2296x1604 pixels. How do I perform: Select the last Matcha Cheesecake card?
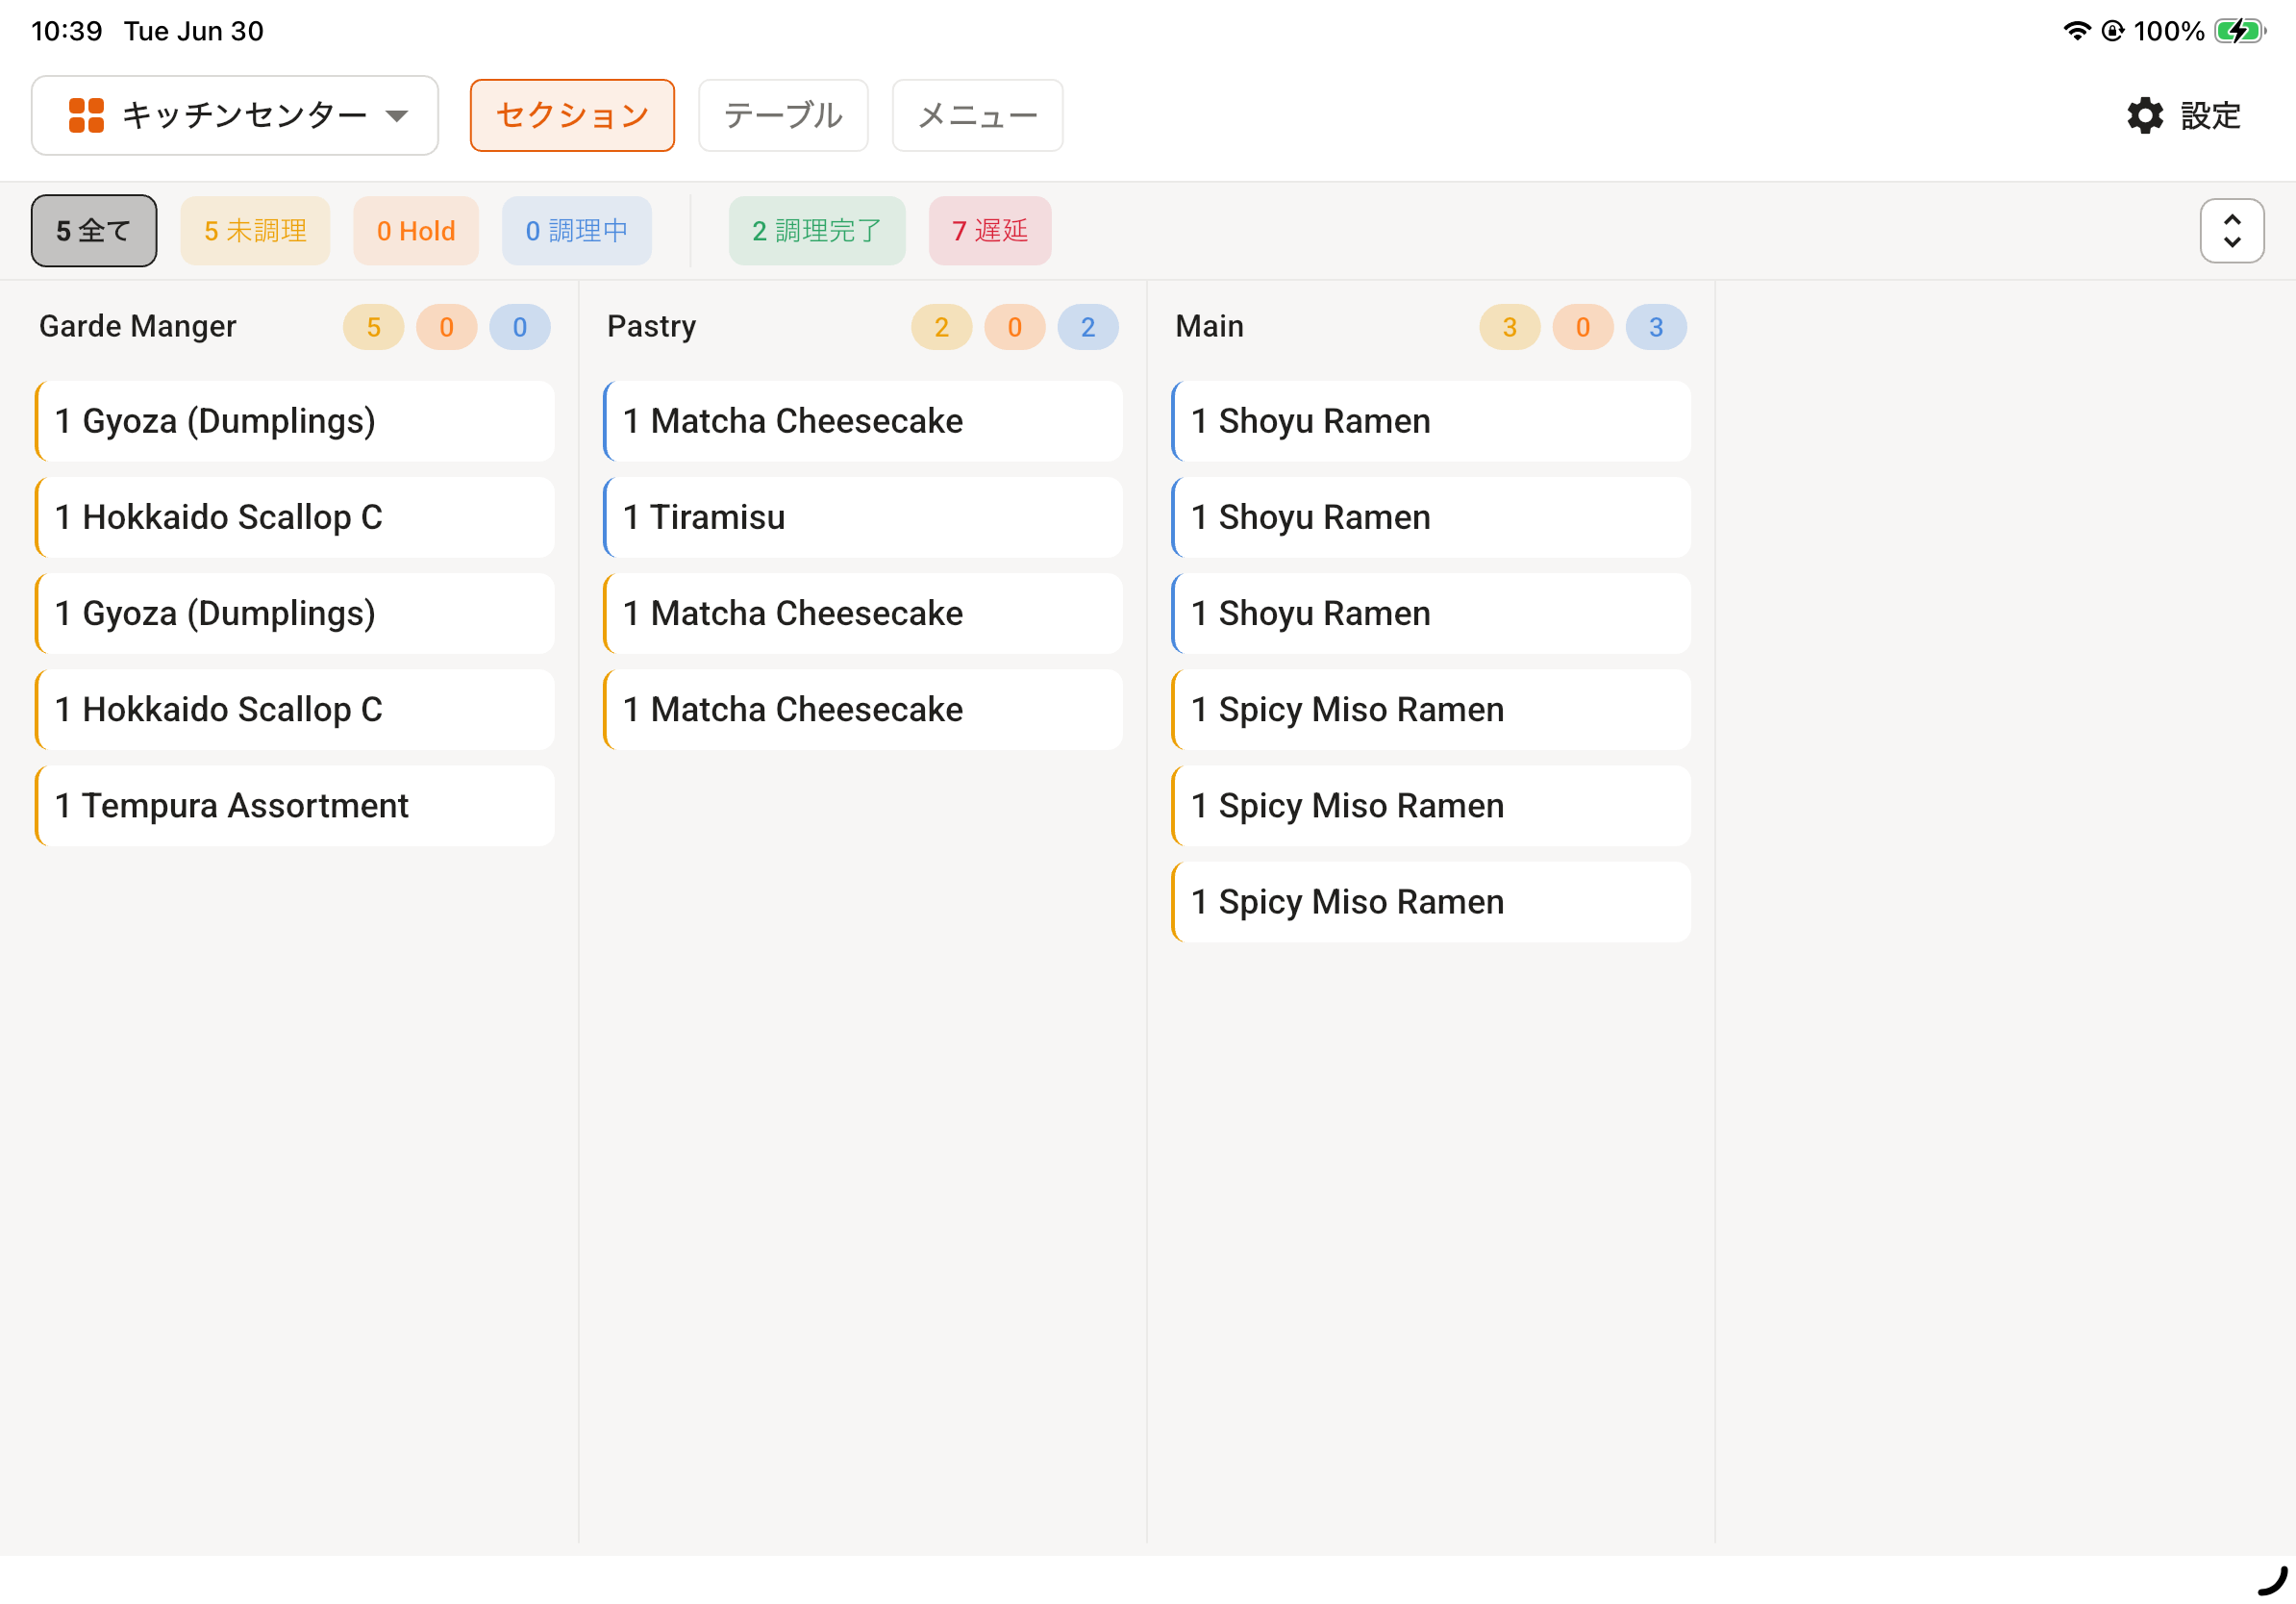863,710
